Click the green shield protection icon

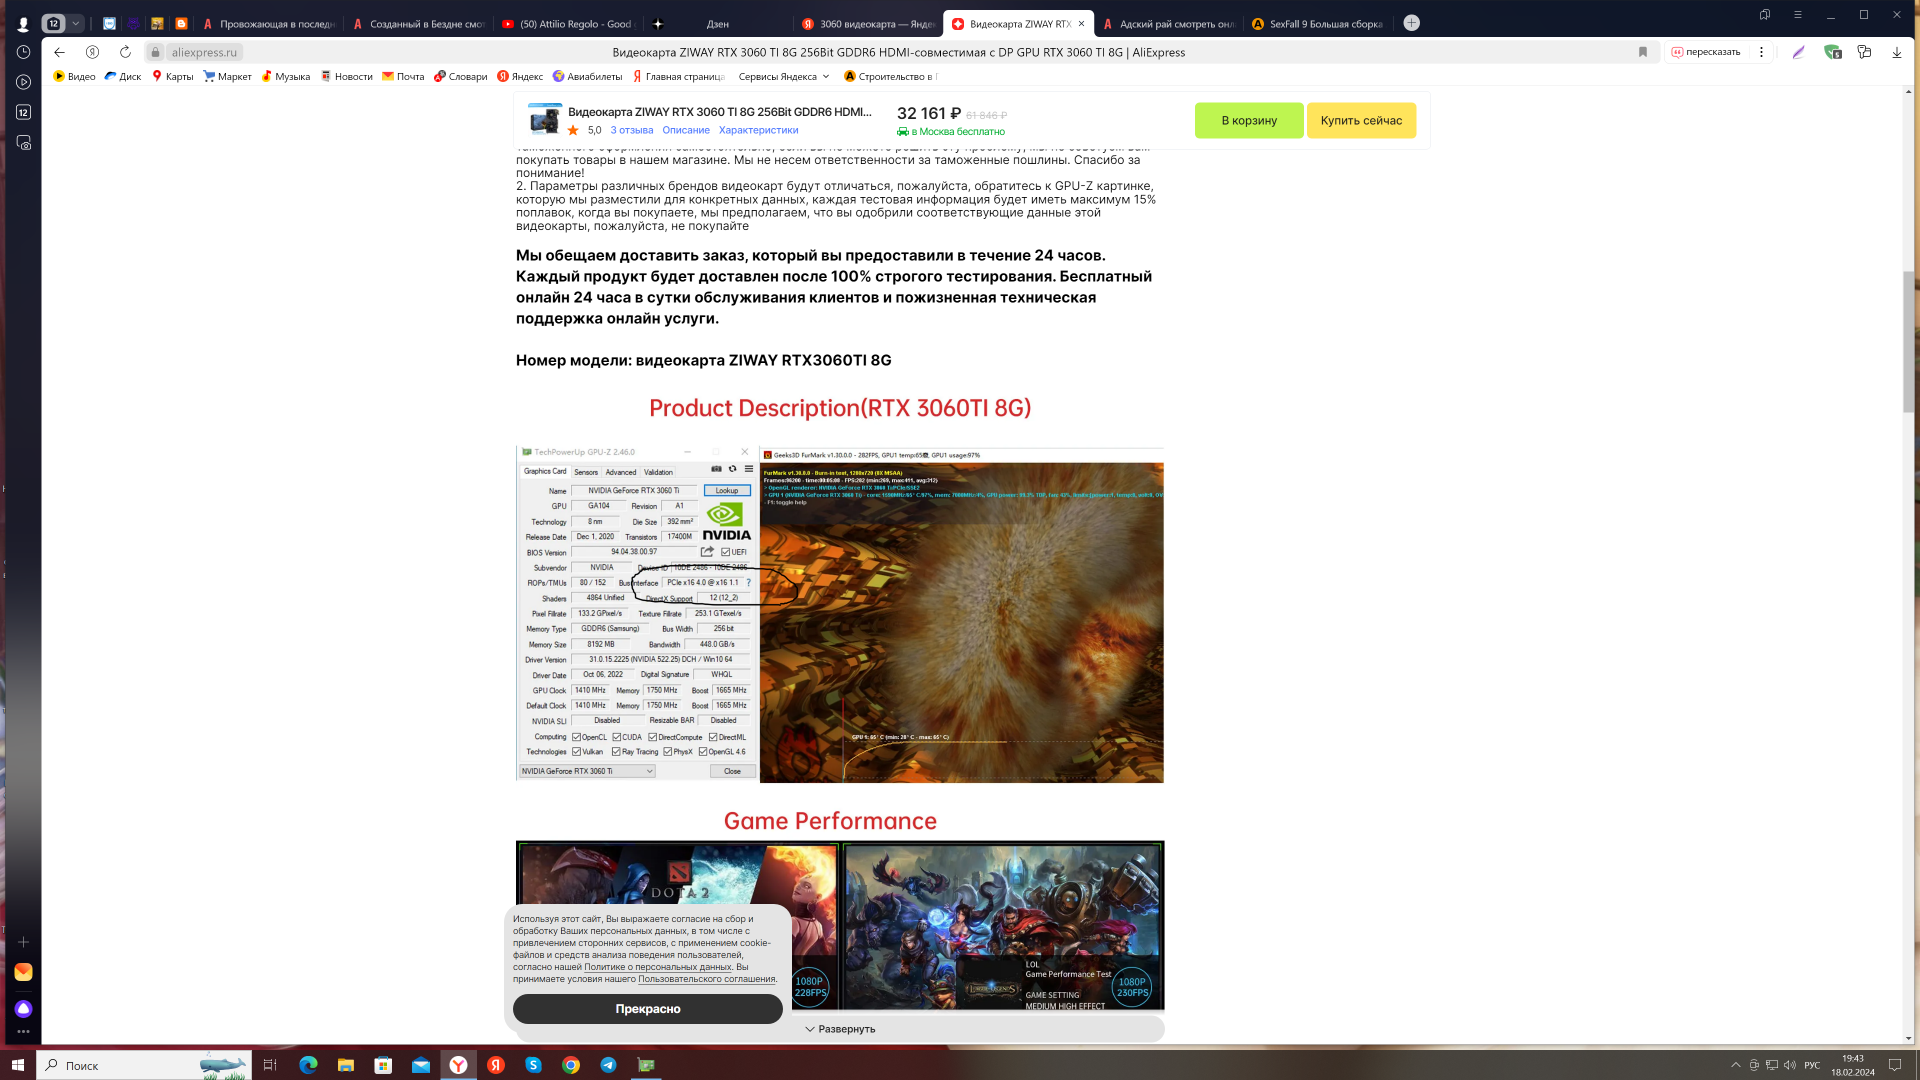coord(1832,52)
